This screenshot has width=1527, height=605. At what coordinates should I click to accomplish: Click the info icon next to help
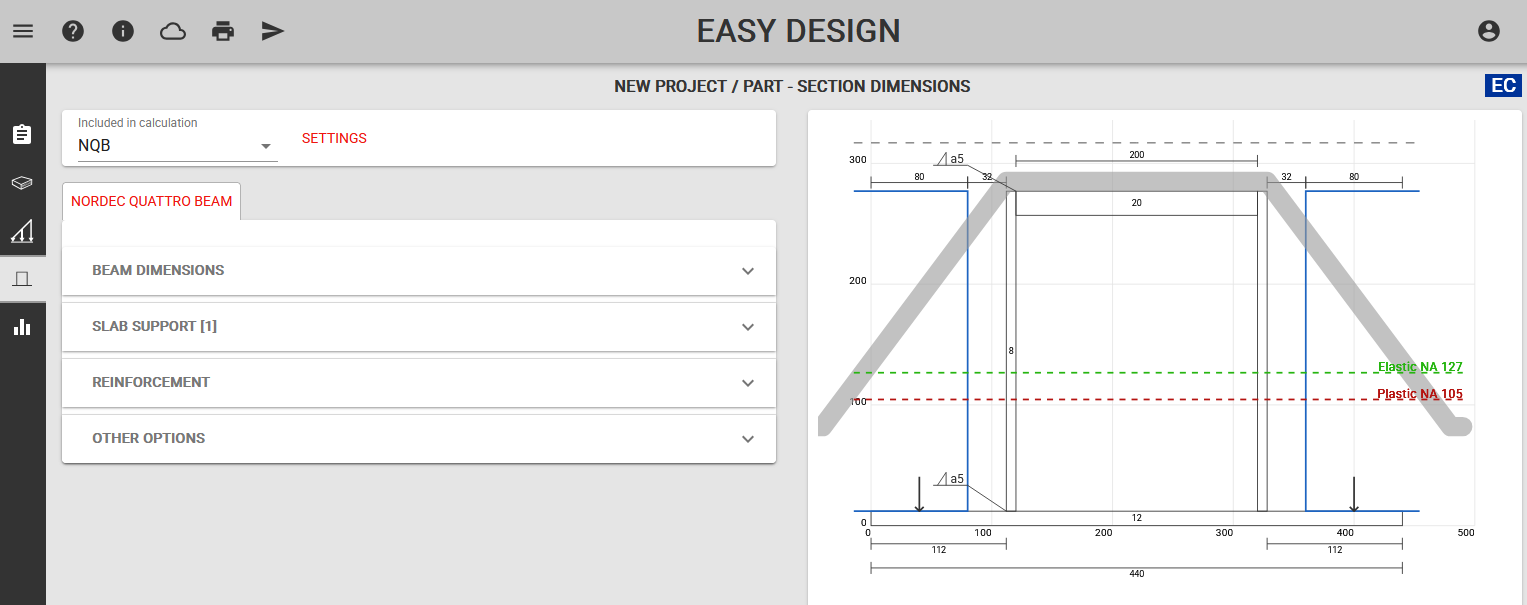click(x=123, y=31)
